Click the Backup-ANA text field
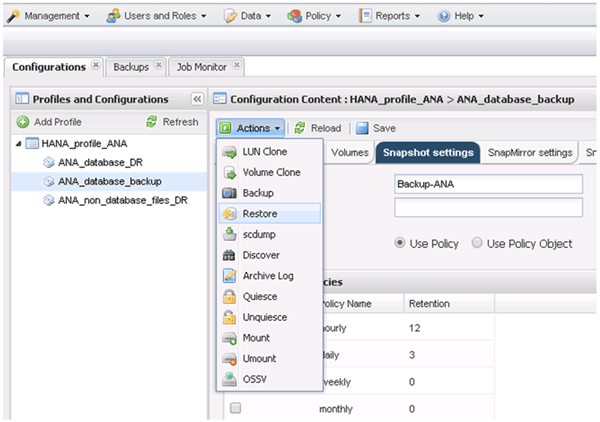 (488, 185)
